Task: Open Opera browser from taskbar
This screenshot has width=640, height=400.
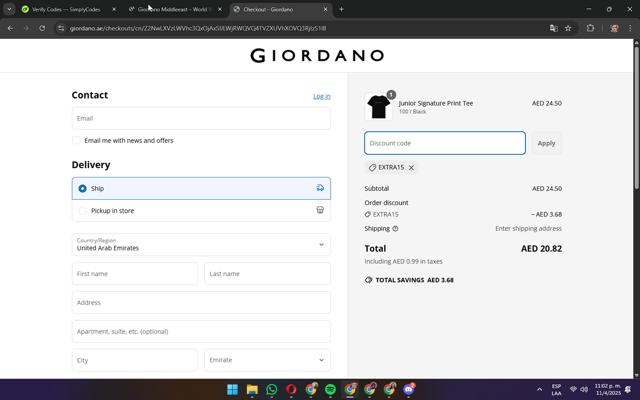Action: coord(291,389)
